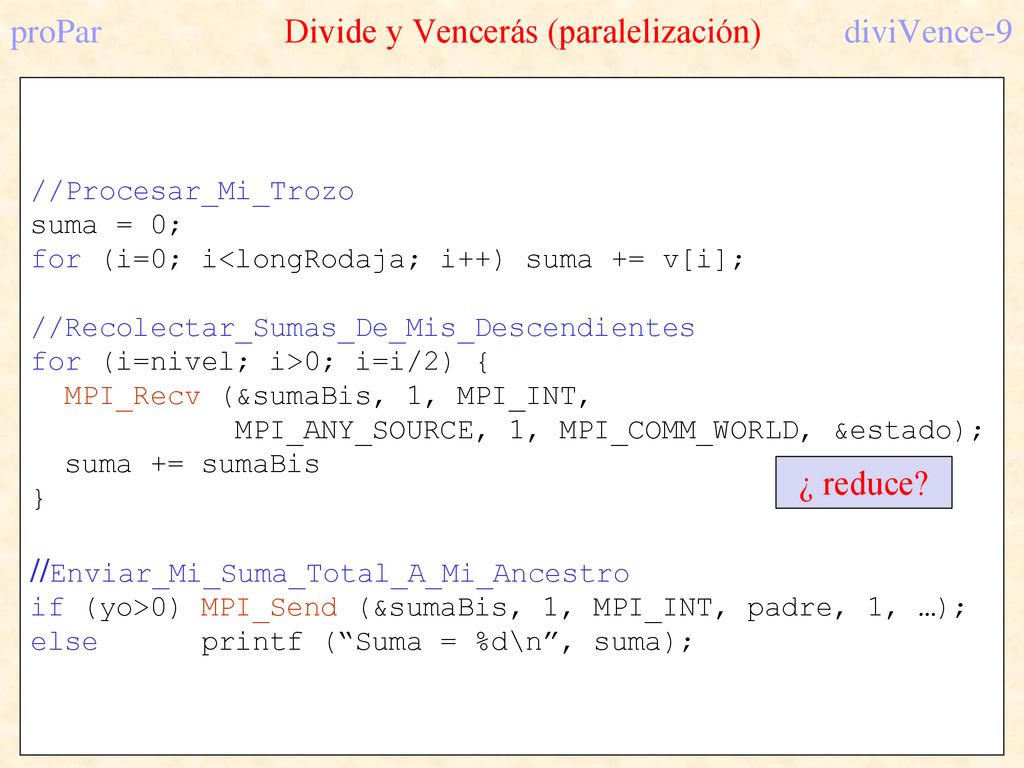This screenshot has width=1024, height=768.
Task: Click the closing brace of the for loop
Action: 39,498
